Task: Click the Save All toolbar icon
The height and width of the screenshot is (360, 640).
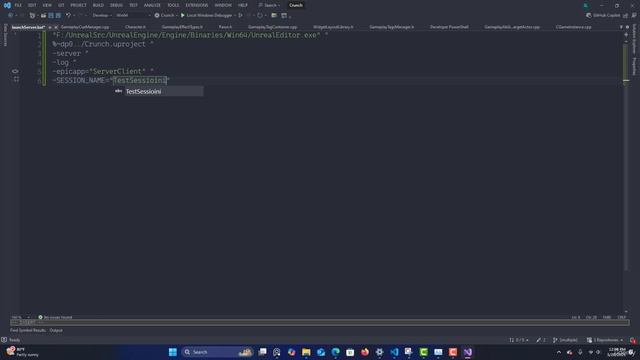Action: click(58, 15)
